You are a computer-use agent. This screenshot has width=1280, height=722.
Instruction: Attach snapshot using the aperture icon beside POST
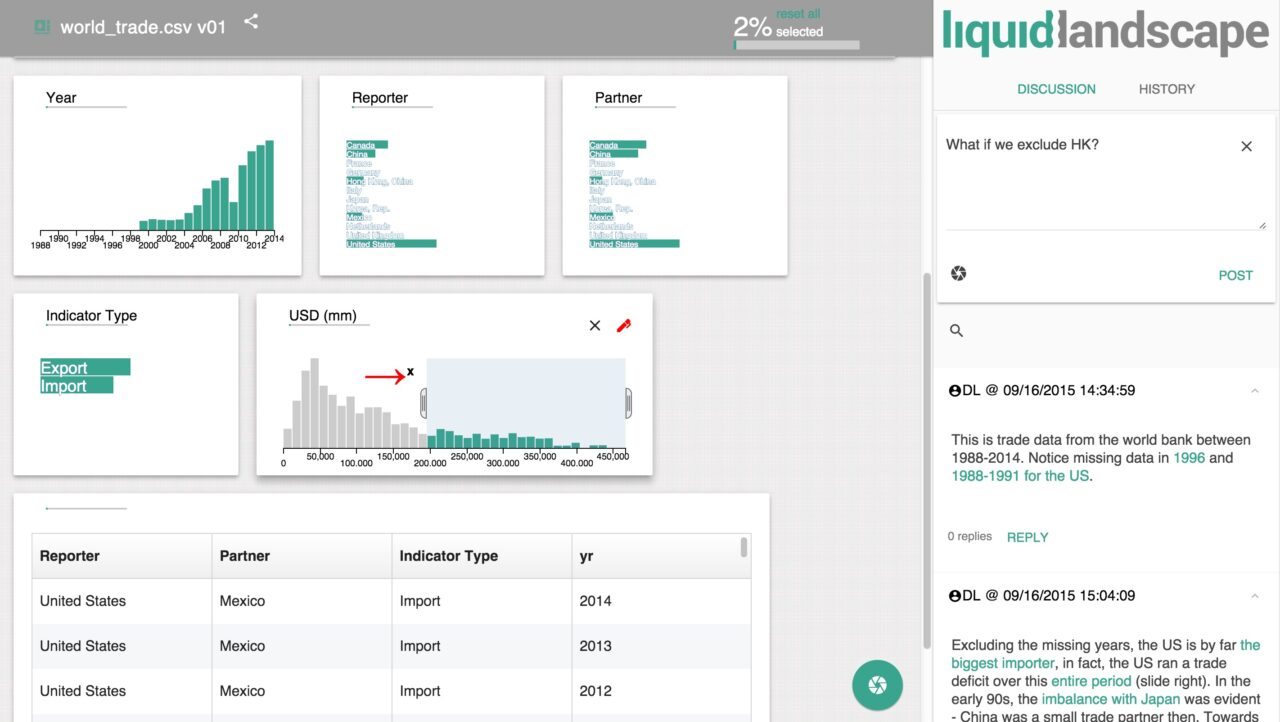coord(959,274)
